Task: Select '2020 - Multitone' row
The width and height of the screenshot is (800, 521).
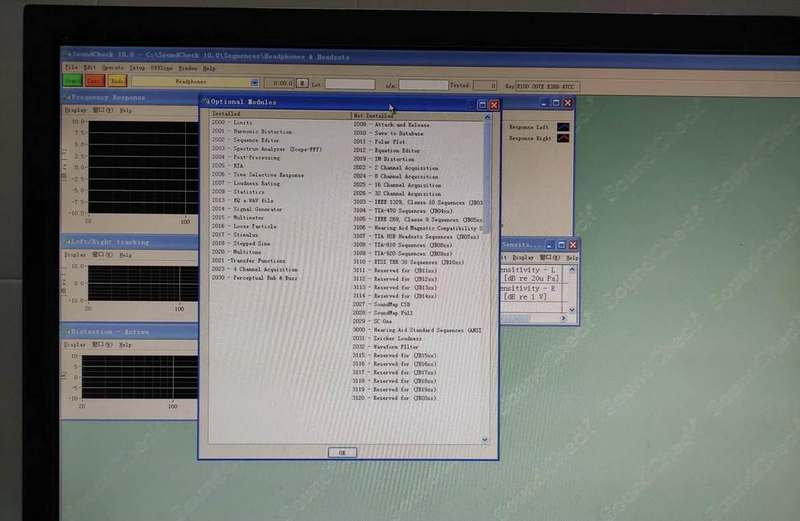Action: point(236,252)
